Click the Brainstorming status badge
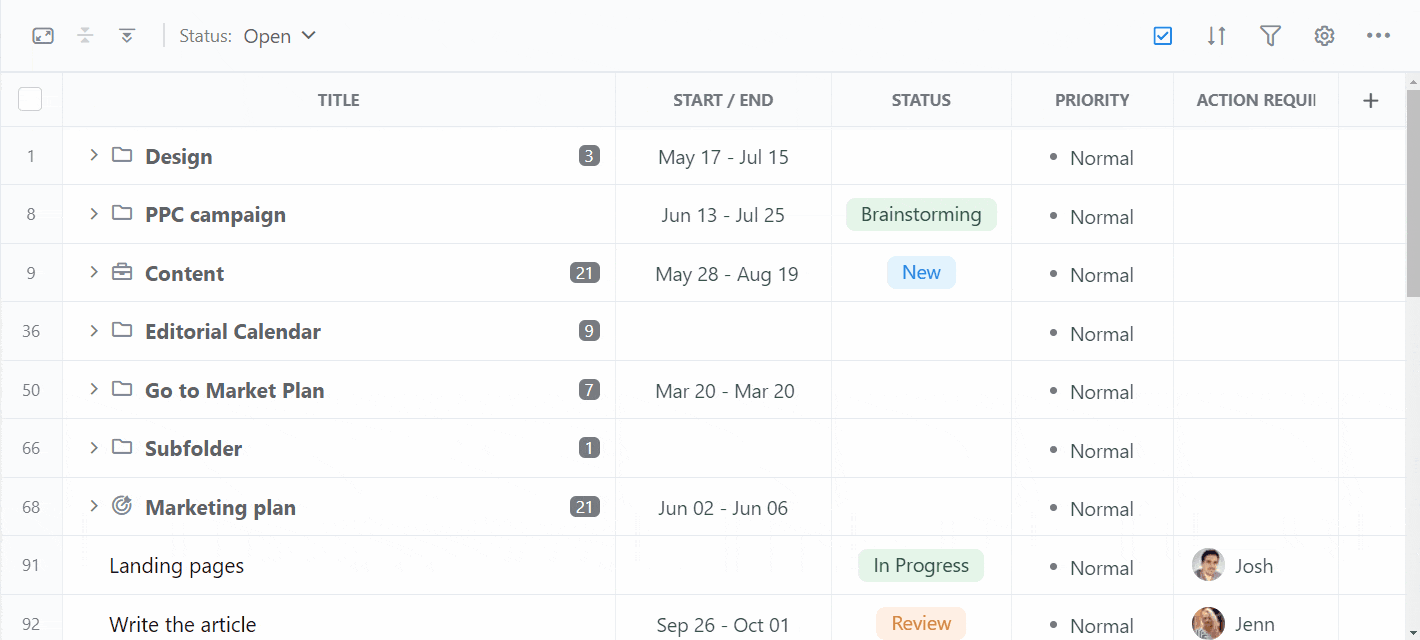 tap(921, 215)
